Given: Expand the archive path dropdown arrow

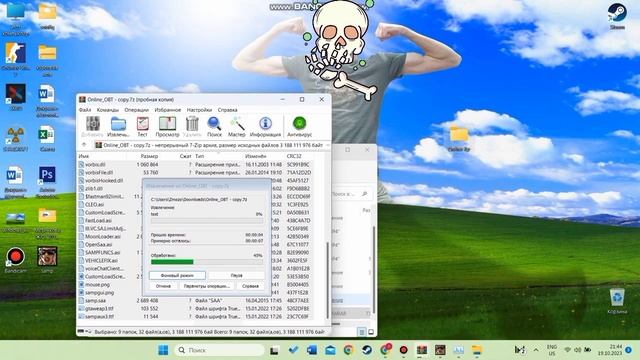Looking at the screenshot, I should pyautogui.click(x=327, y=145).
